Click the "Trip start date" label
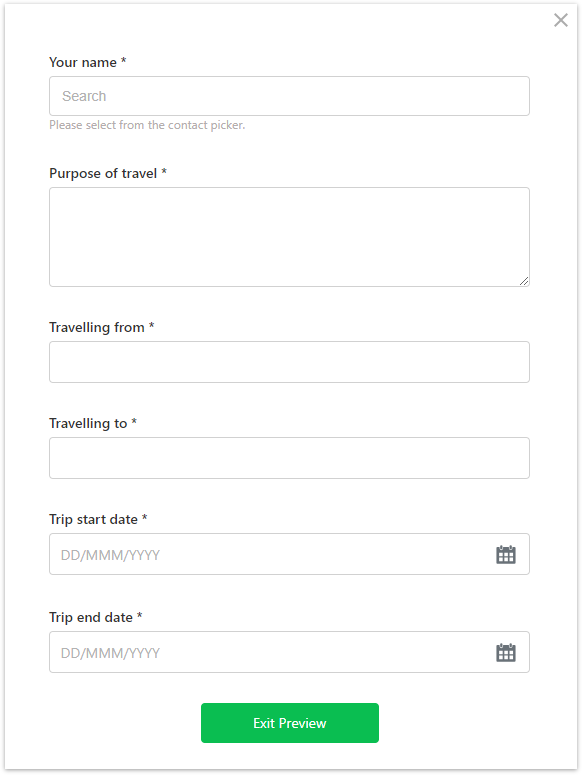The image size is (582, 775). (93, 519)
